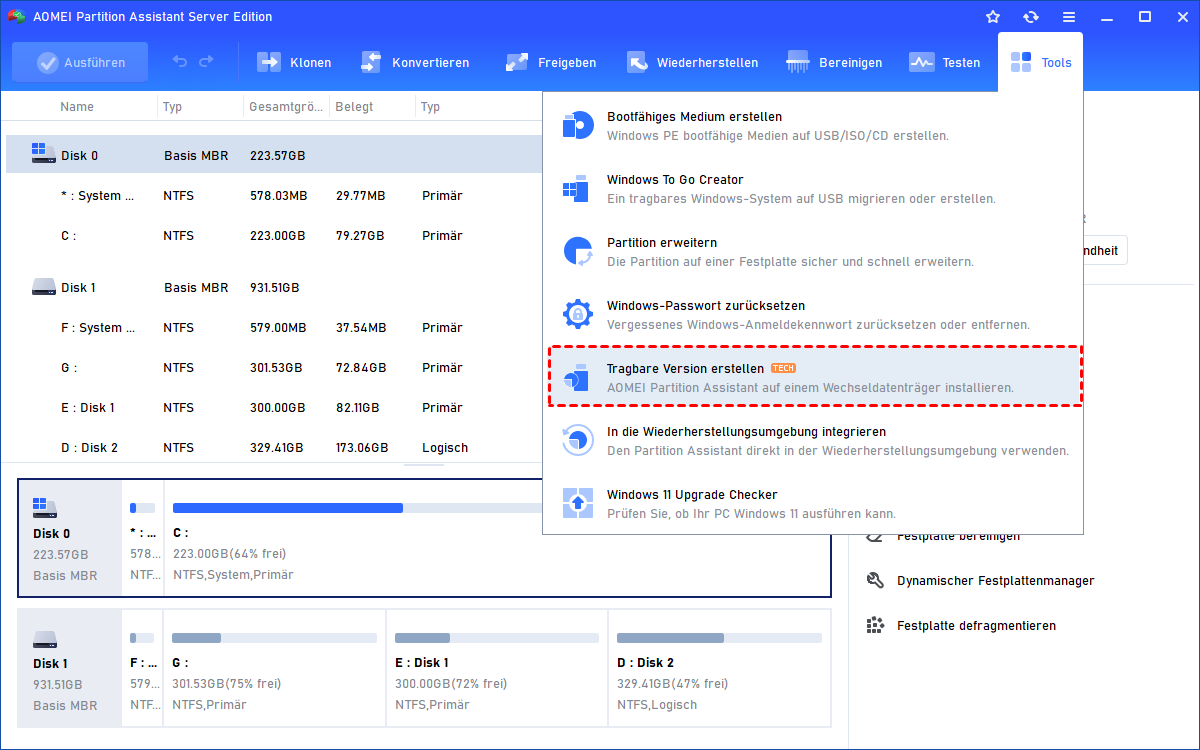Click the password reset gear-lock icon

(577, 314)
